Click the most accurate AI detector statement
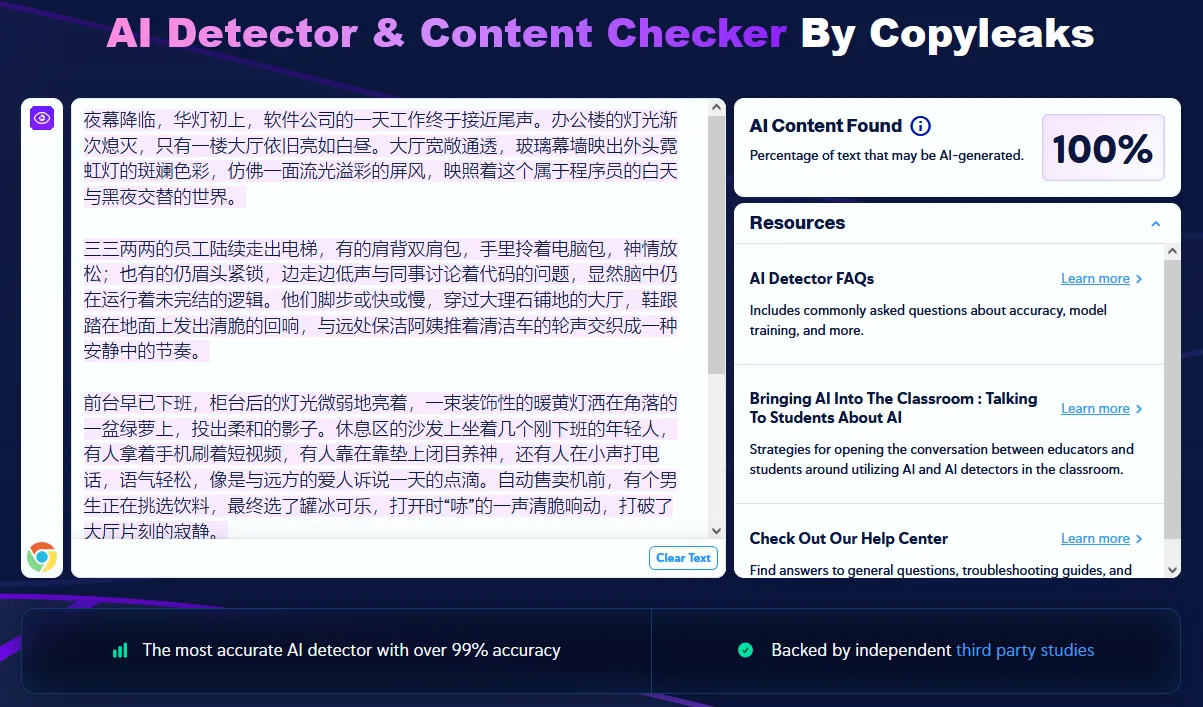Image resolution: width=1203 pixels, height=707 pixels. [x=351, y=650]
